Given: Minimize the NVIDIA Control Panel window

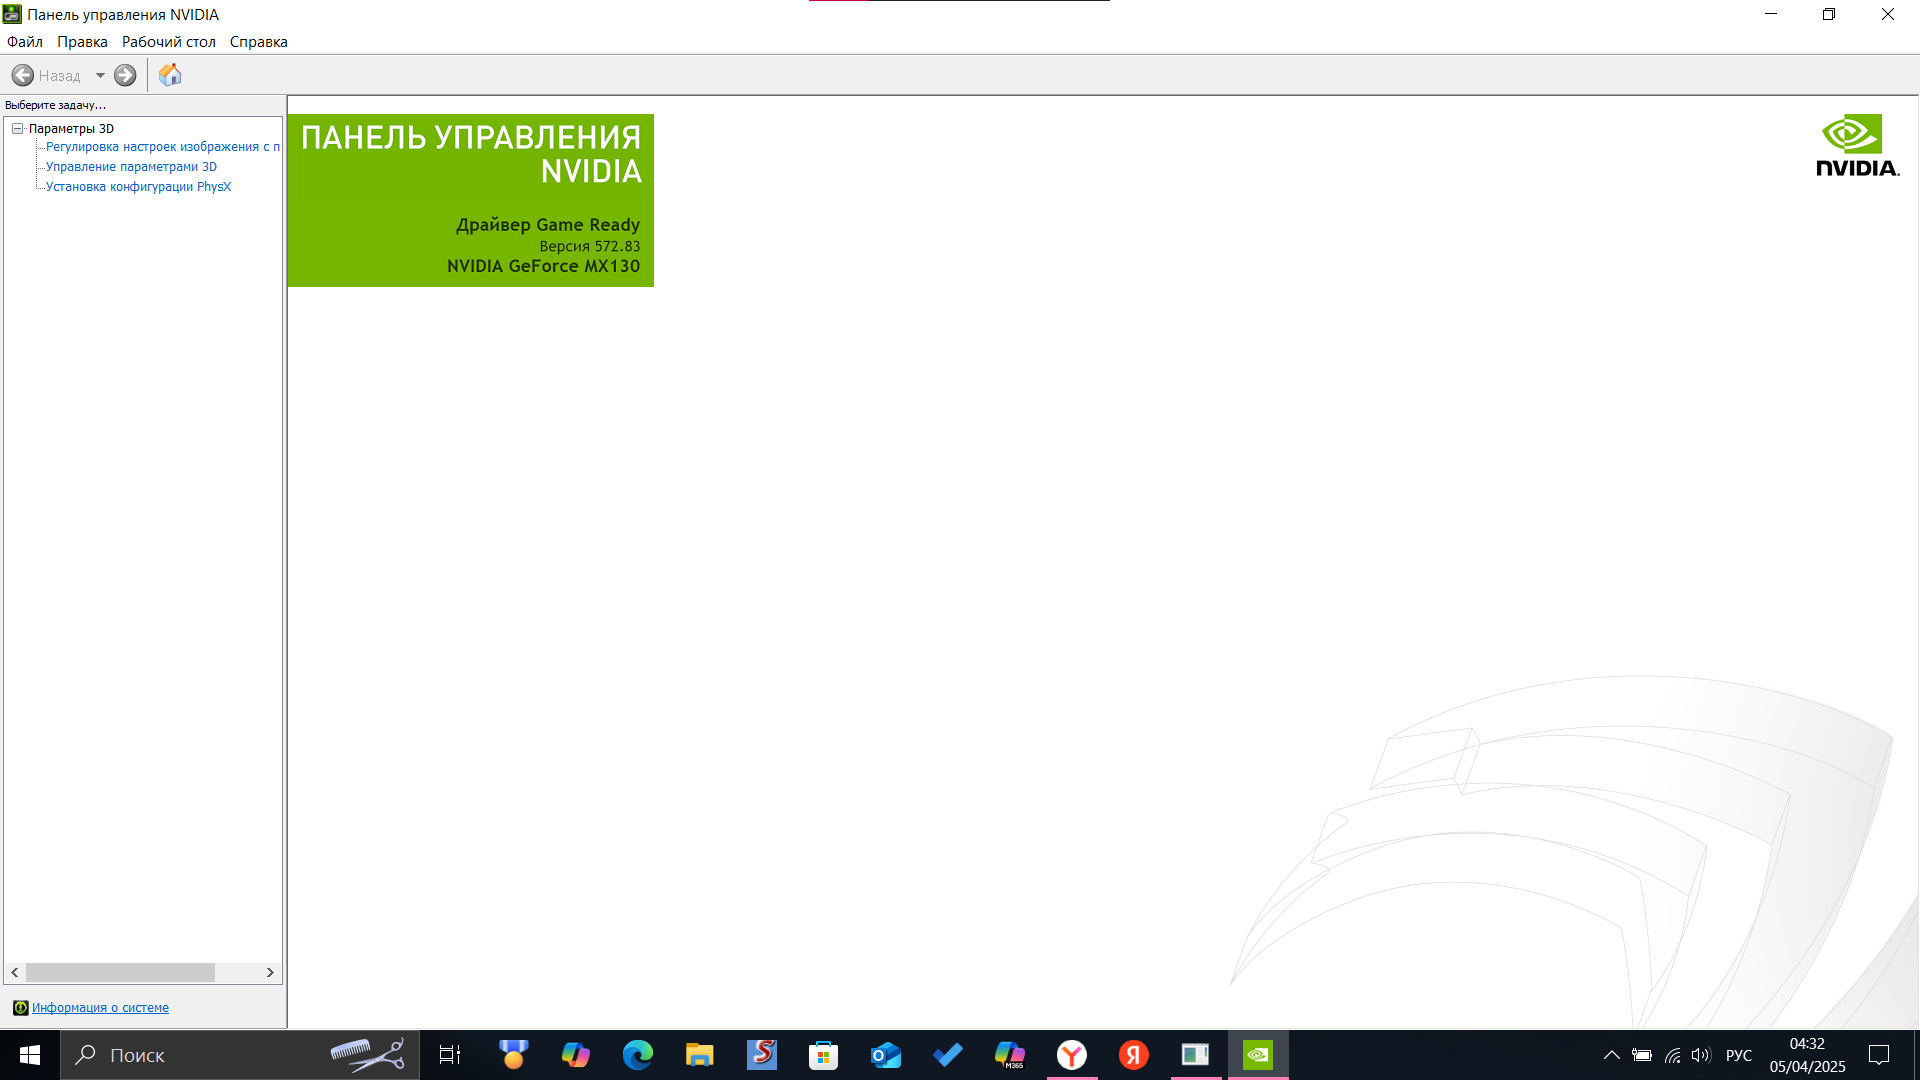Looking at the screenshot, I should pos(1771,14).
